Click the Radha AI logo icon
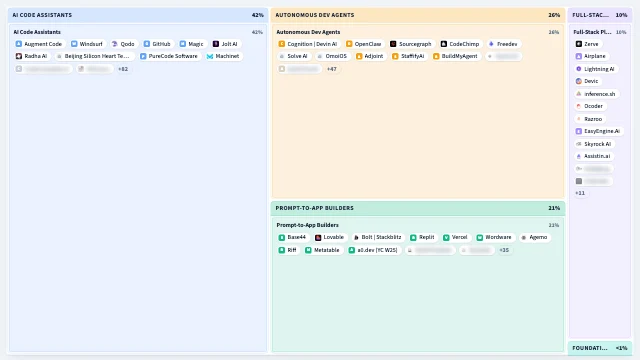 19,56
